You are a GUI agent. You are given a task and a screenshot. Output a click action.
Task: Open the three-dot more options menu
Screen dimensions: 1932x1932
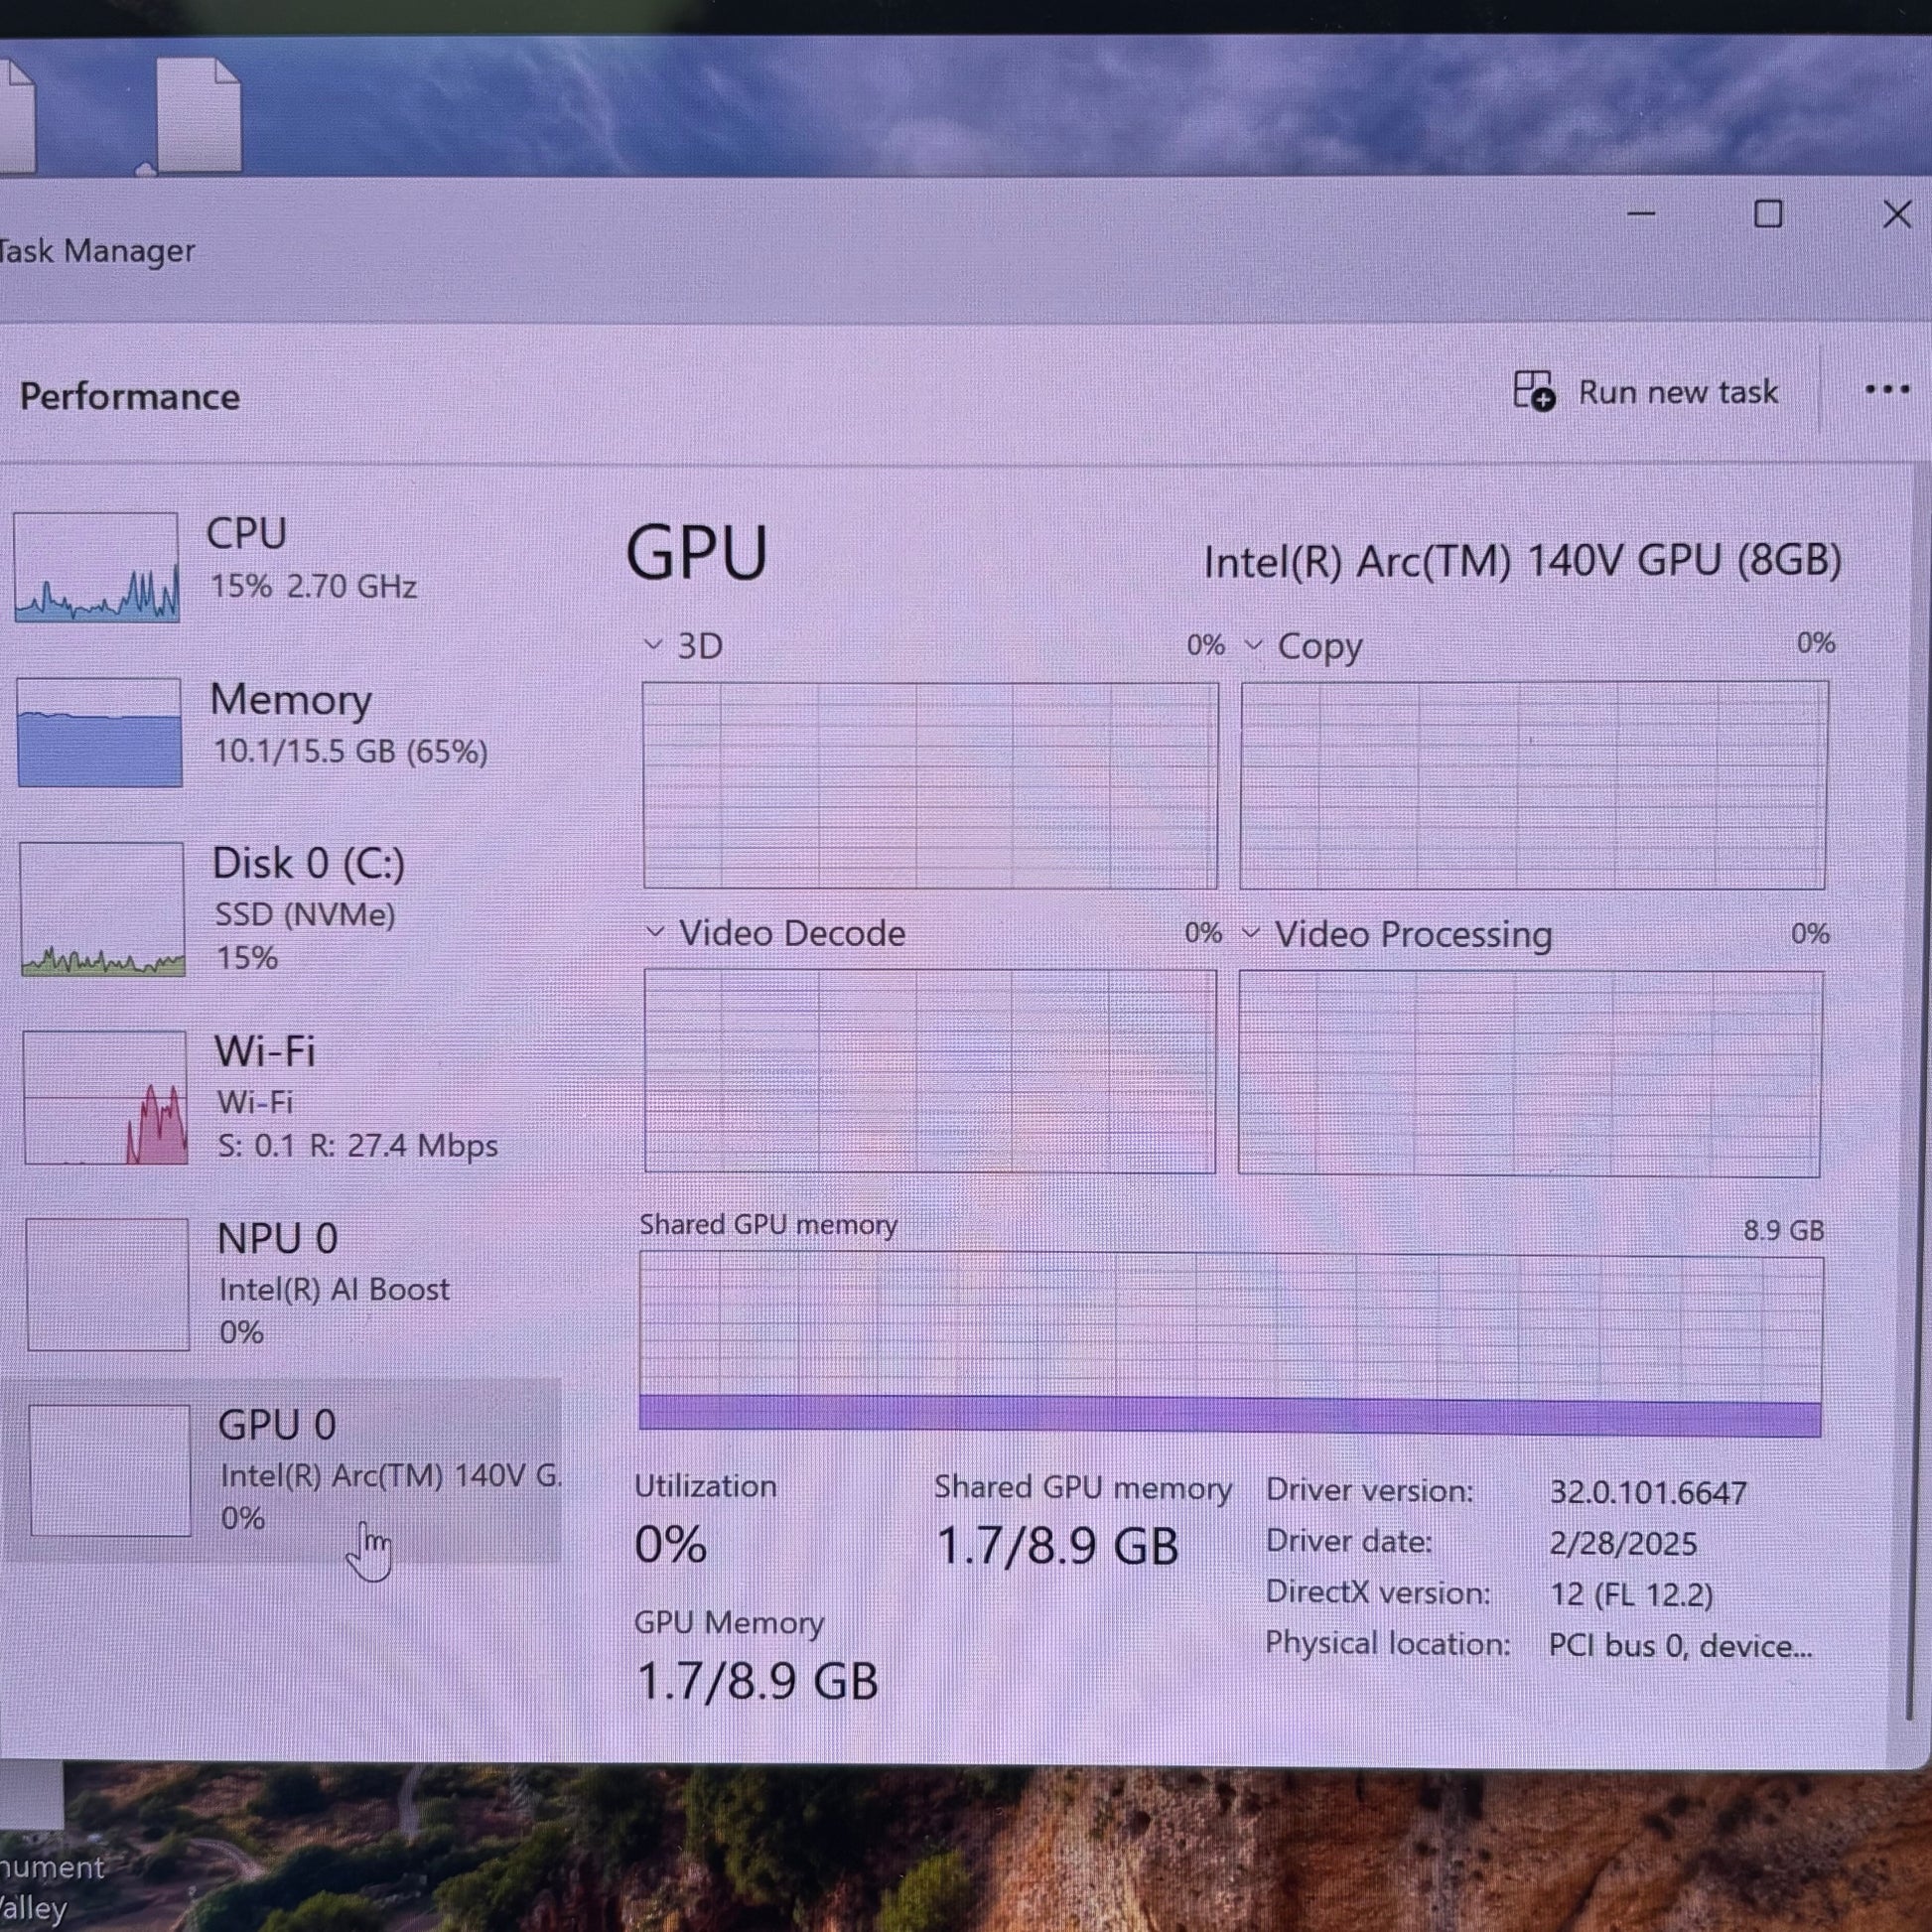1886,390
